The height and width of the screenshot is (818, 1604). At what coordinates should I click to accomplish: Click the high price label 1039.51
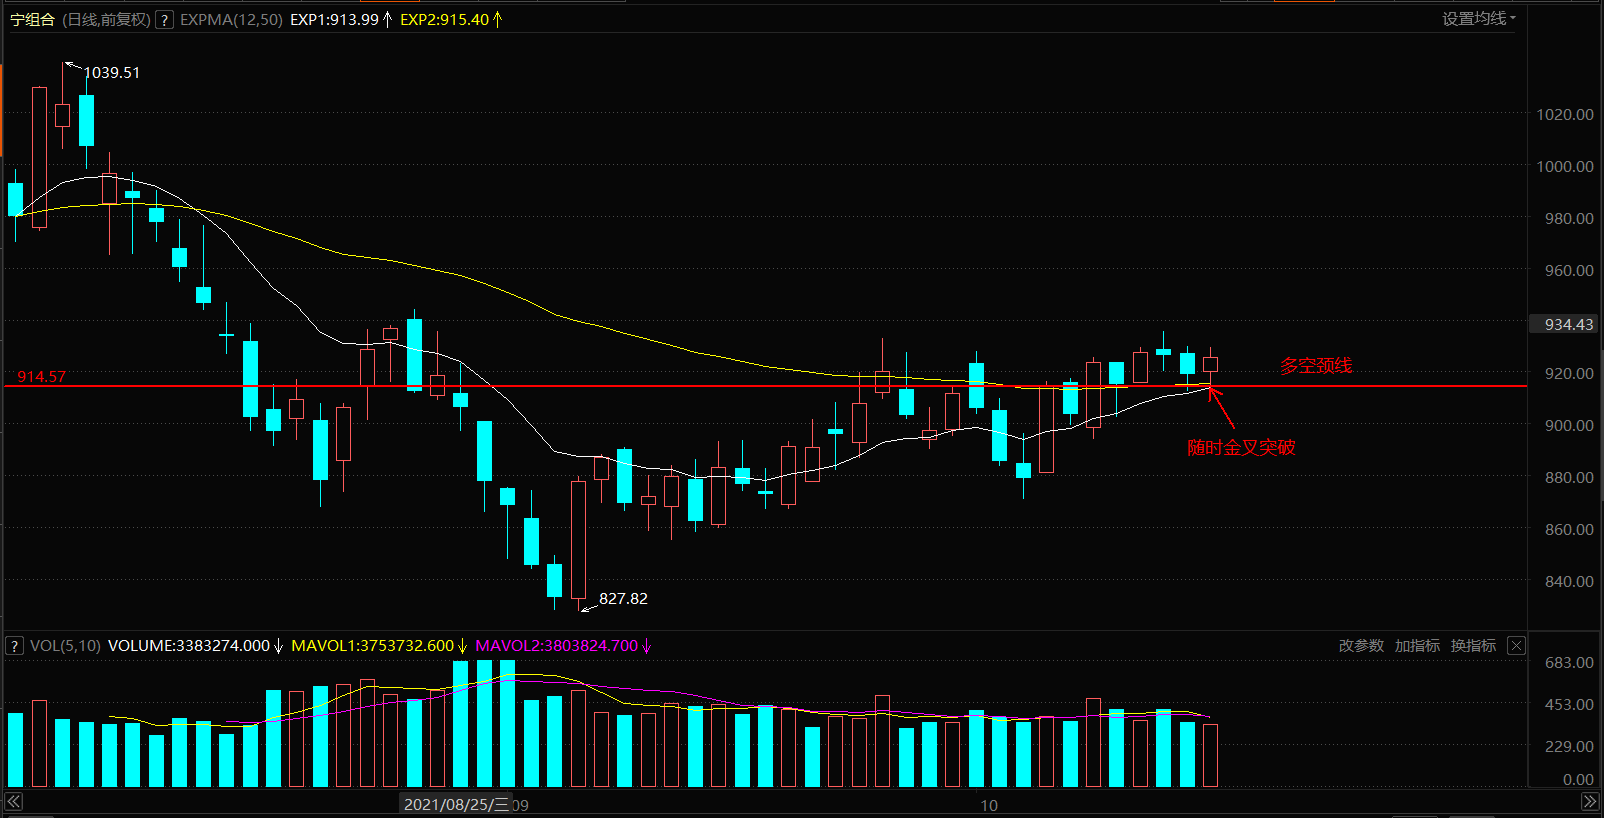[x=112, y=73]
